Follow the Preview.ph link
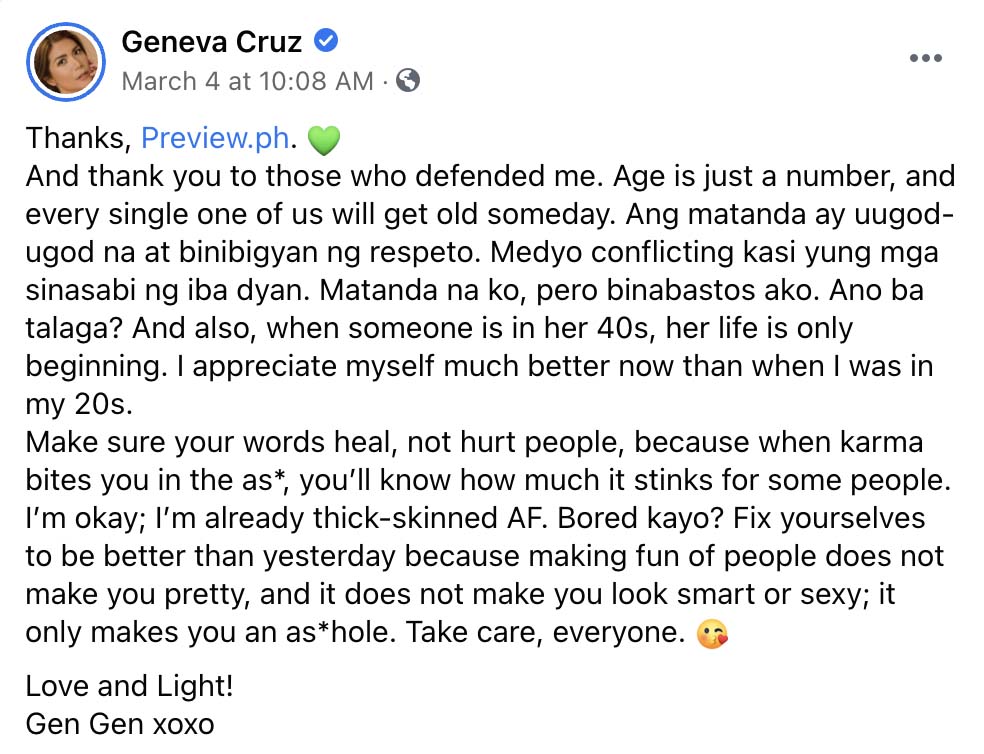 [x=215, y=139]
